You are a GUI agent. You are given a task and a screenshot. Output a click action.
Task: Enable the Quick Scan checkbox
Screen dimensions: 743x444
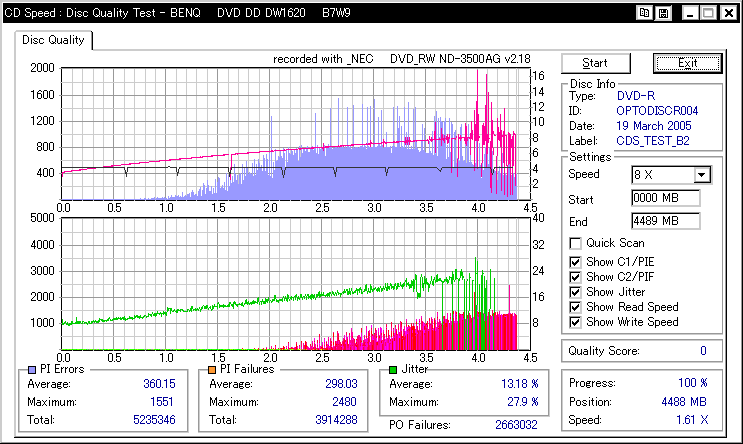(x=575, y=244)
